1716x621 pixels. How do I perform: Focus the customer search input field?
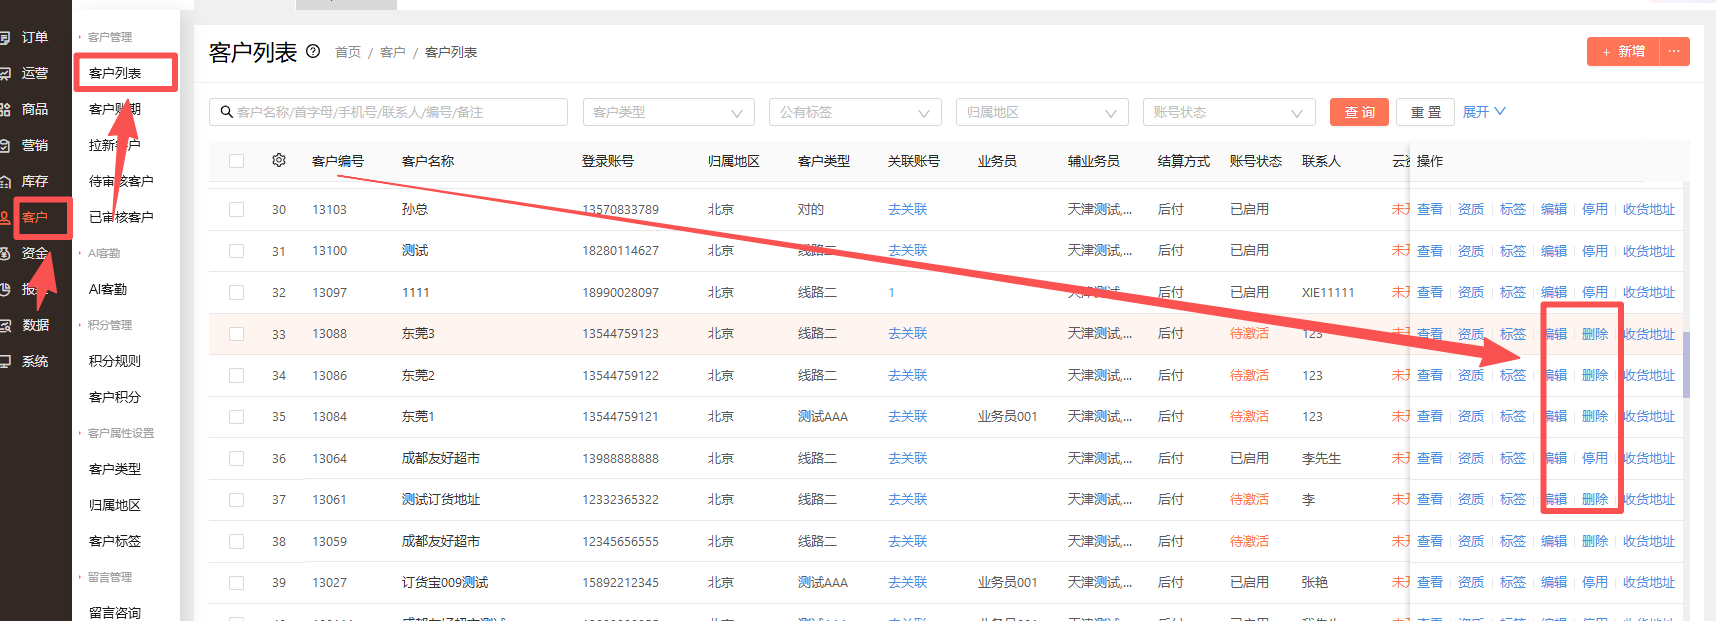tap(388, 112)
